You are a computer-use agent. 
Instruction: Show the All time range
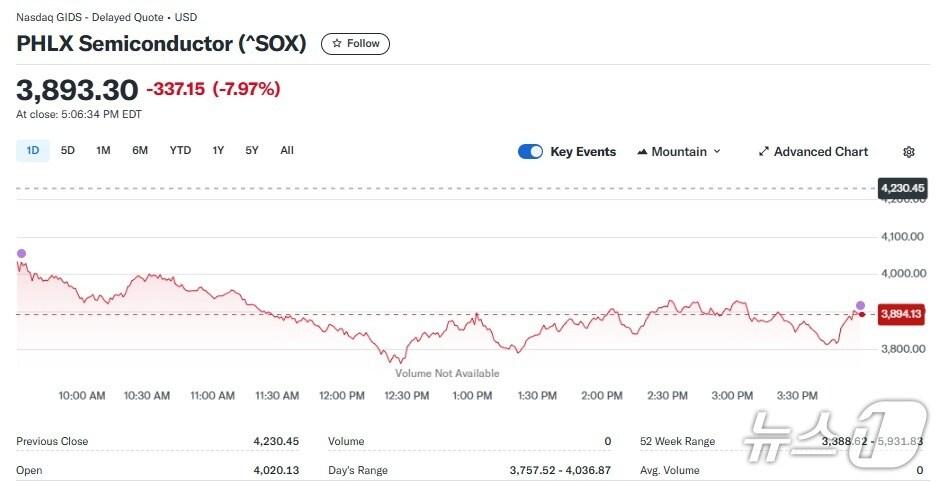click(287, 151)
